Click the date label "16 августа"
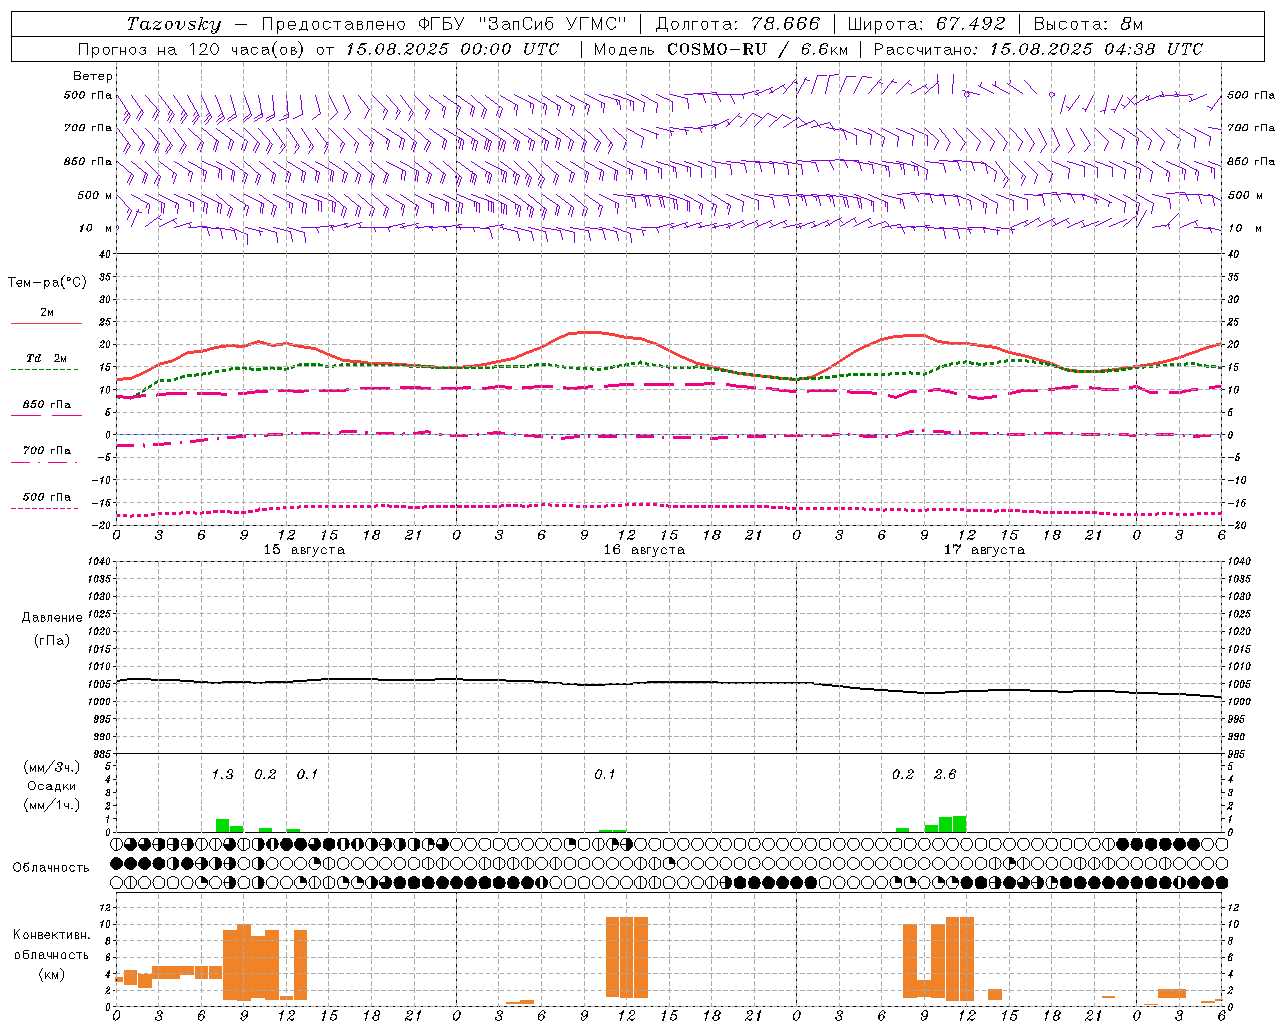This screenshot has height=1024, width=1280. point(644,550)
